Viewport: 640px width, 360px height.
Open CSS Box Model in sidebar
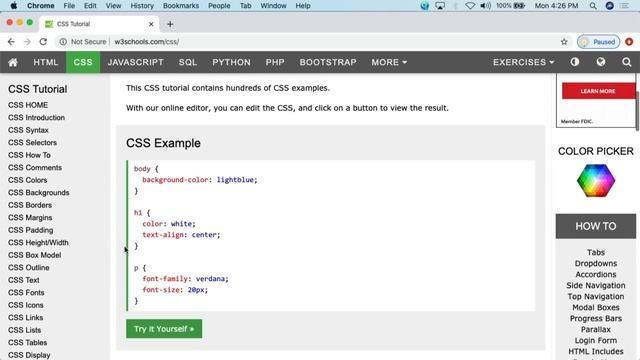click(x=34, y=255)
